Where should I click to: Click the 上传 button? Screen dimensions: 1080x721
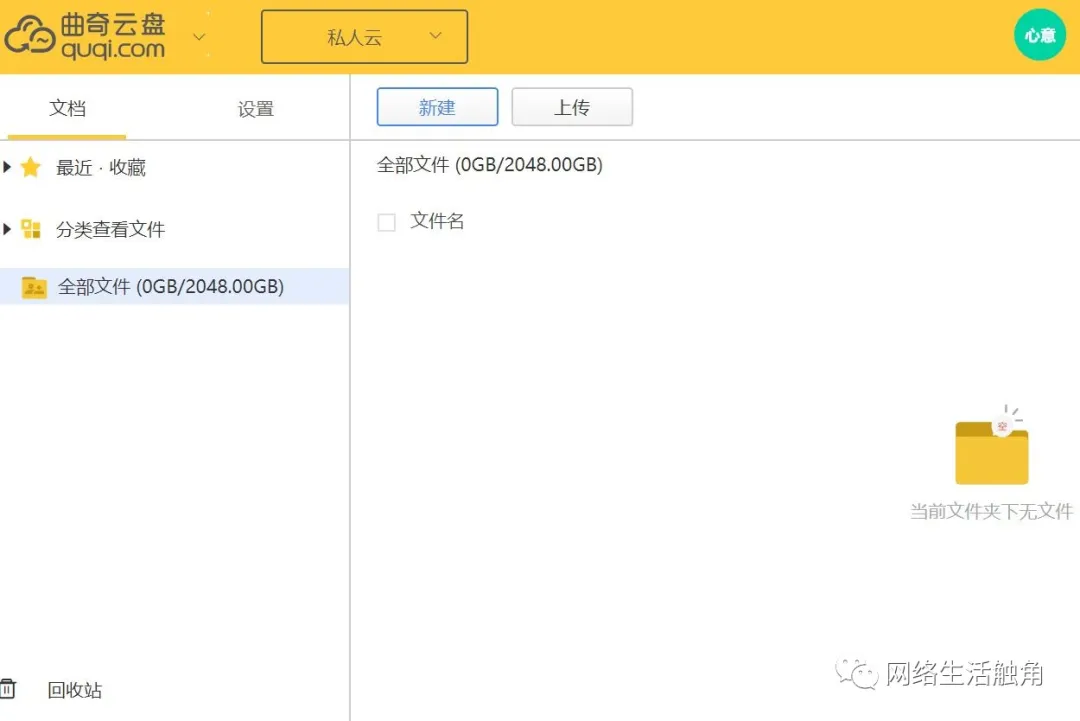pos(572,106)
